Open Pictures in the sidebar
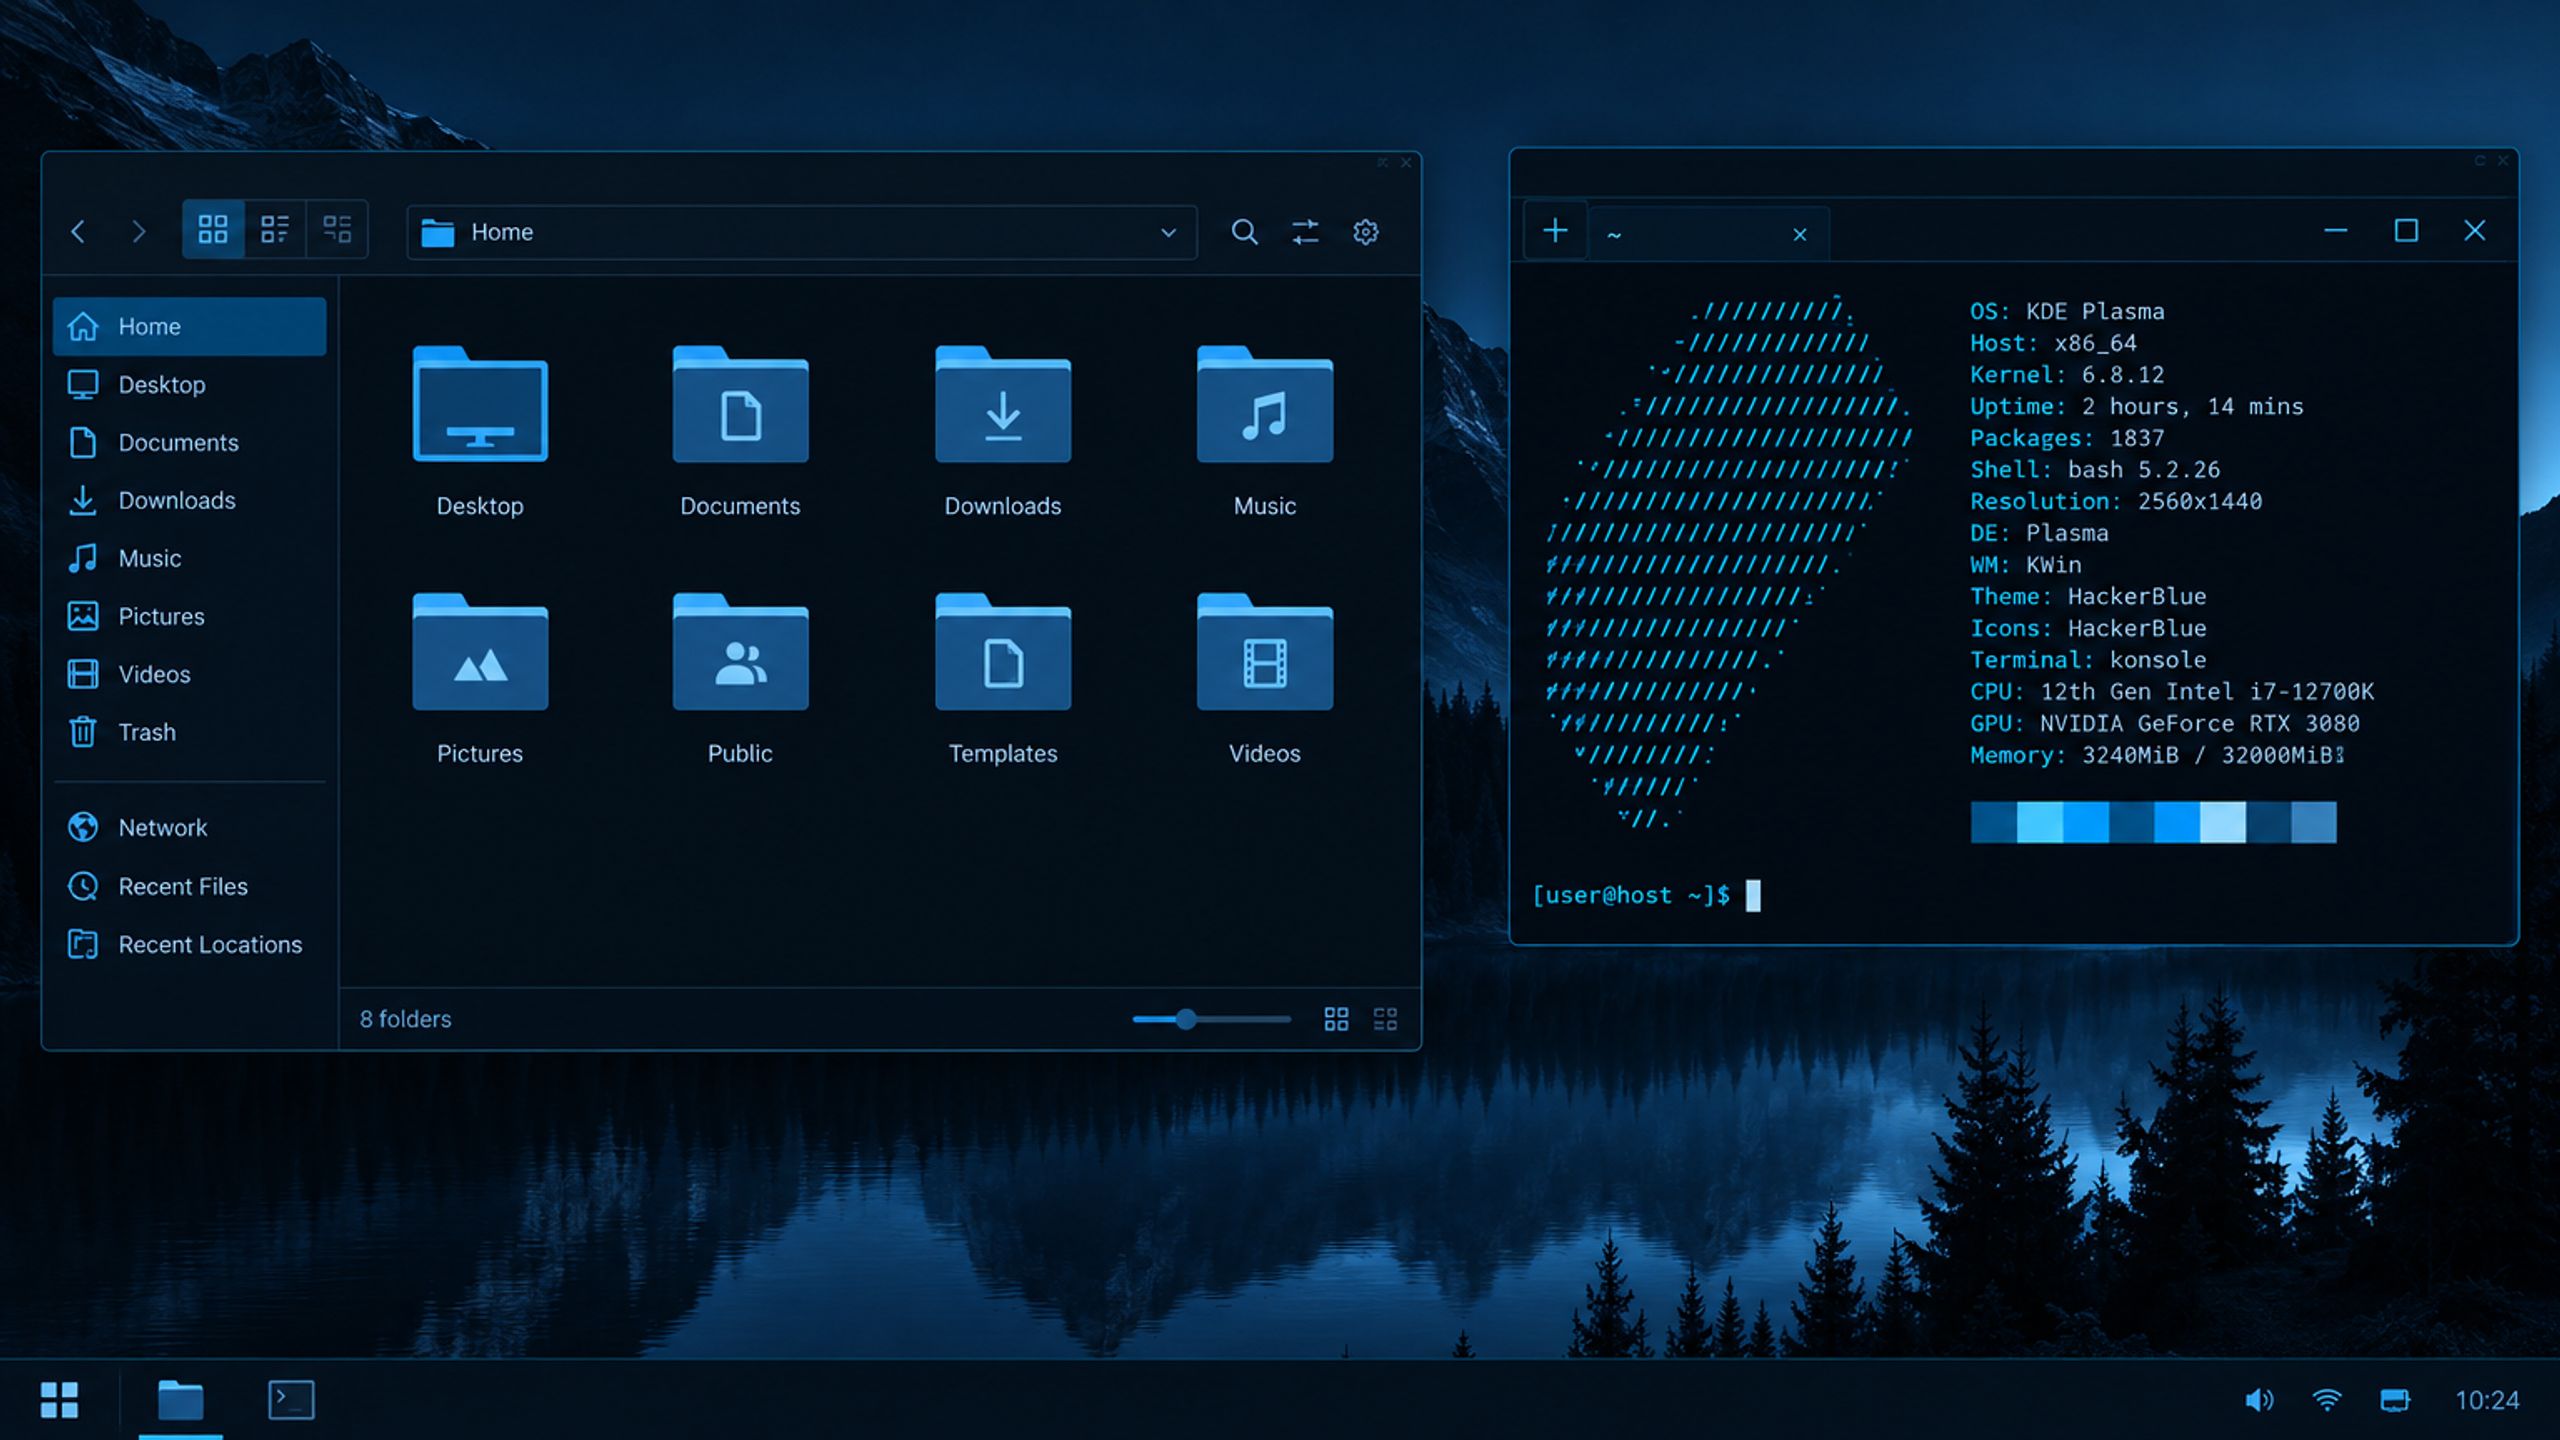This screenshot has height=1440, width=2560. point(189,616)
